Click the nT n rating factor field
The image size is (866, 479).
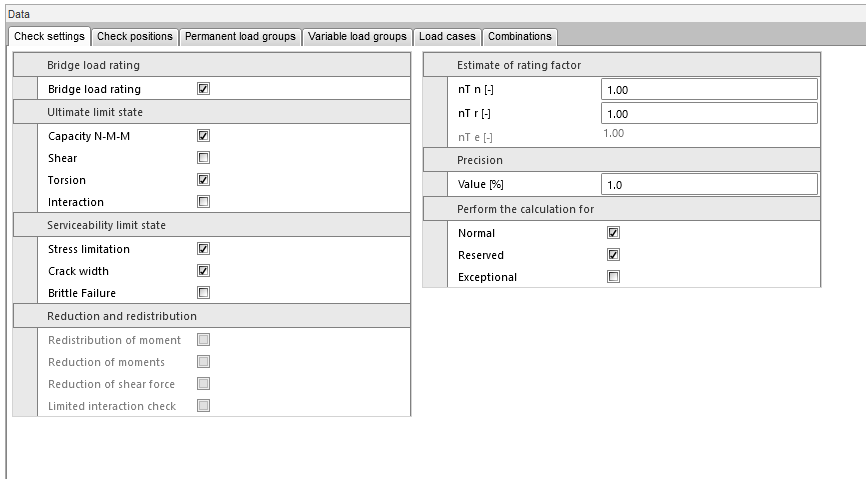point(709,90)
